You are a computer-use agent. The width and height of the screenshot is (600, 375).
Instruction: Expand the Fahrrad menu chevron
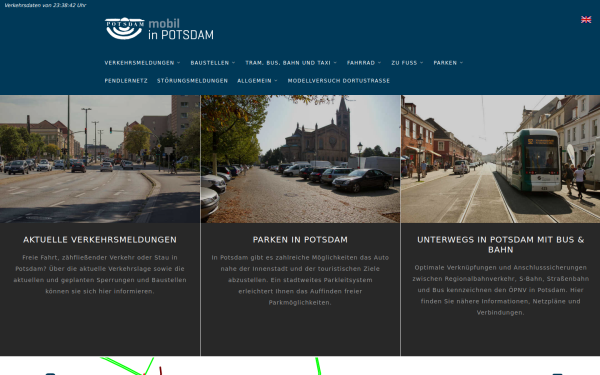click(380, 63)
